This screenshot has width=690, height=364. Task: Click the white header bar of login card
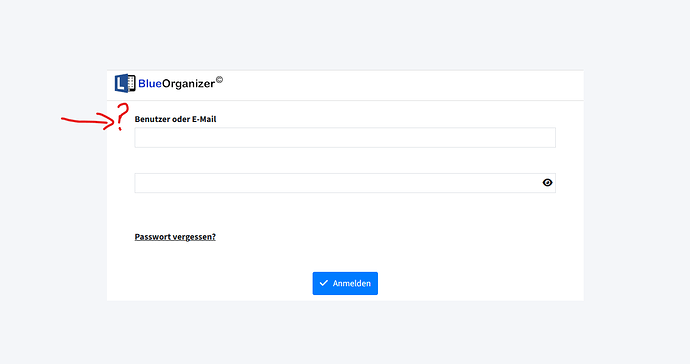tap(396, 85)
